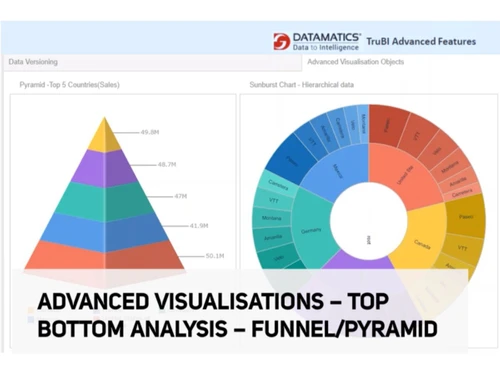Select the blue Amarilla outer segment
The image size is (500, 375).
[325, 133]
